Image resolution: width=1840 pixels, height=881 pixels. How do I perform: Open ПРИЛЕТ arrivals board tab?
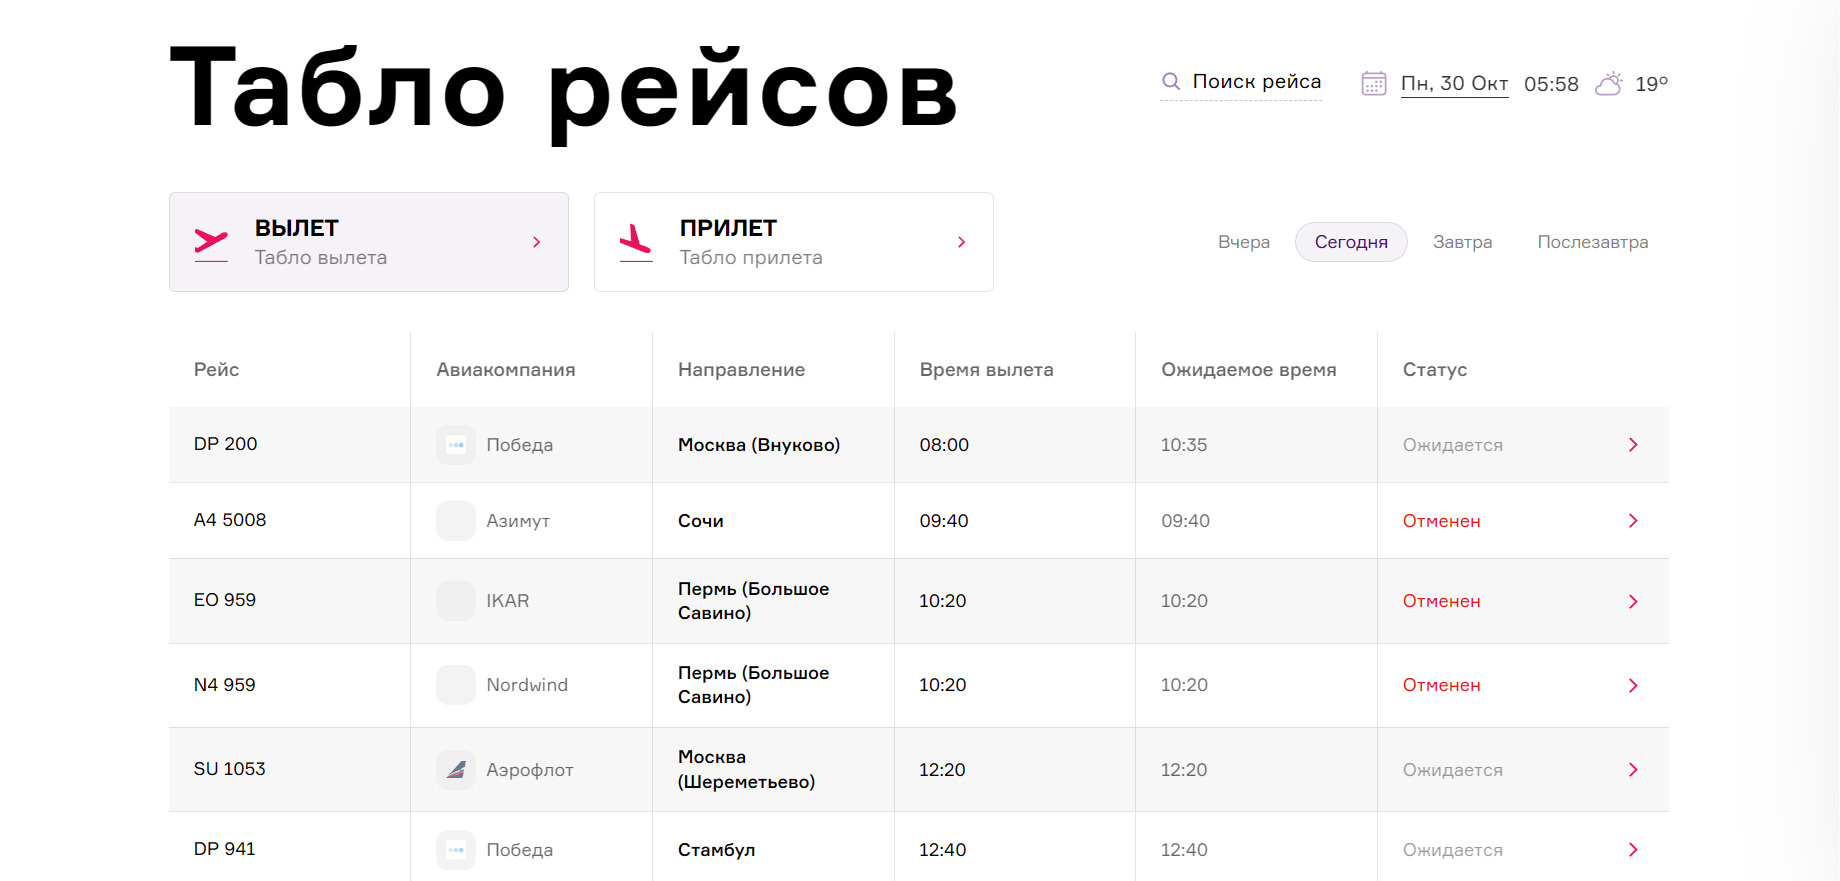tap(794, 242)
